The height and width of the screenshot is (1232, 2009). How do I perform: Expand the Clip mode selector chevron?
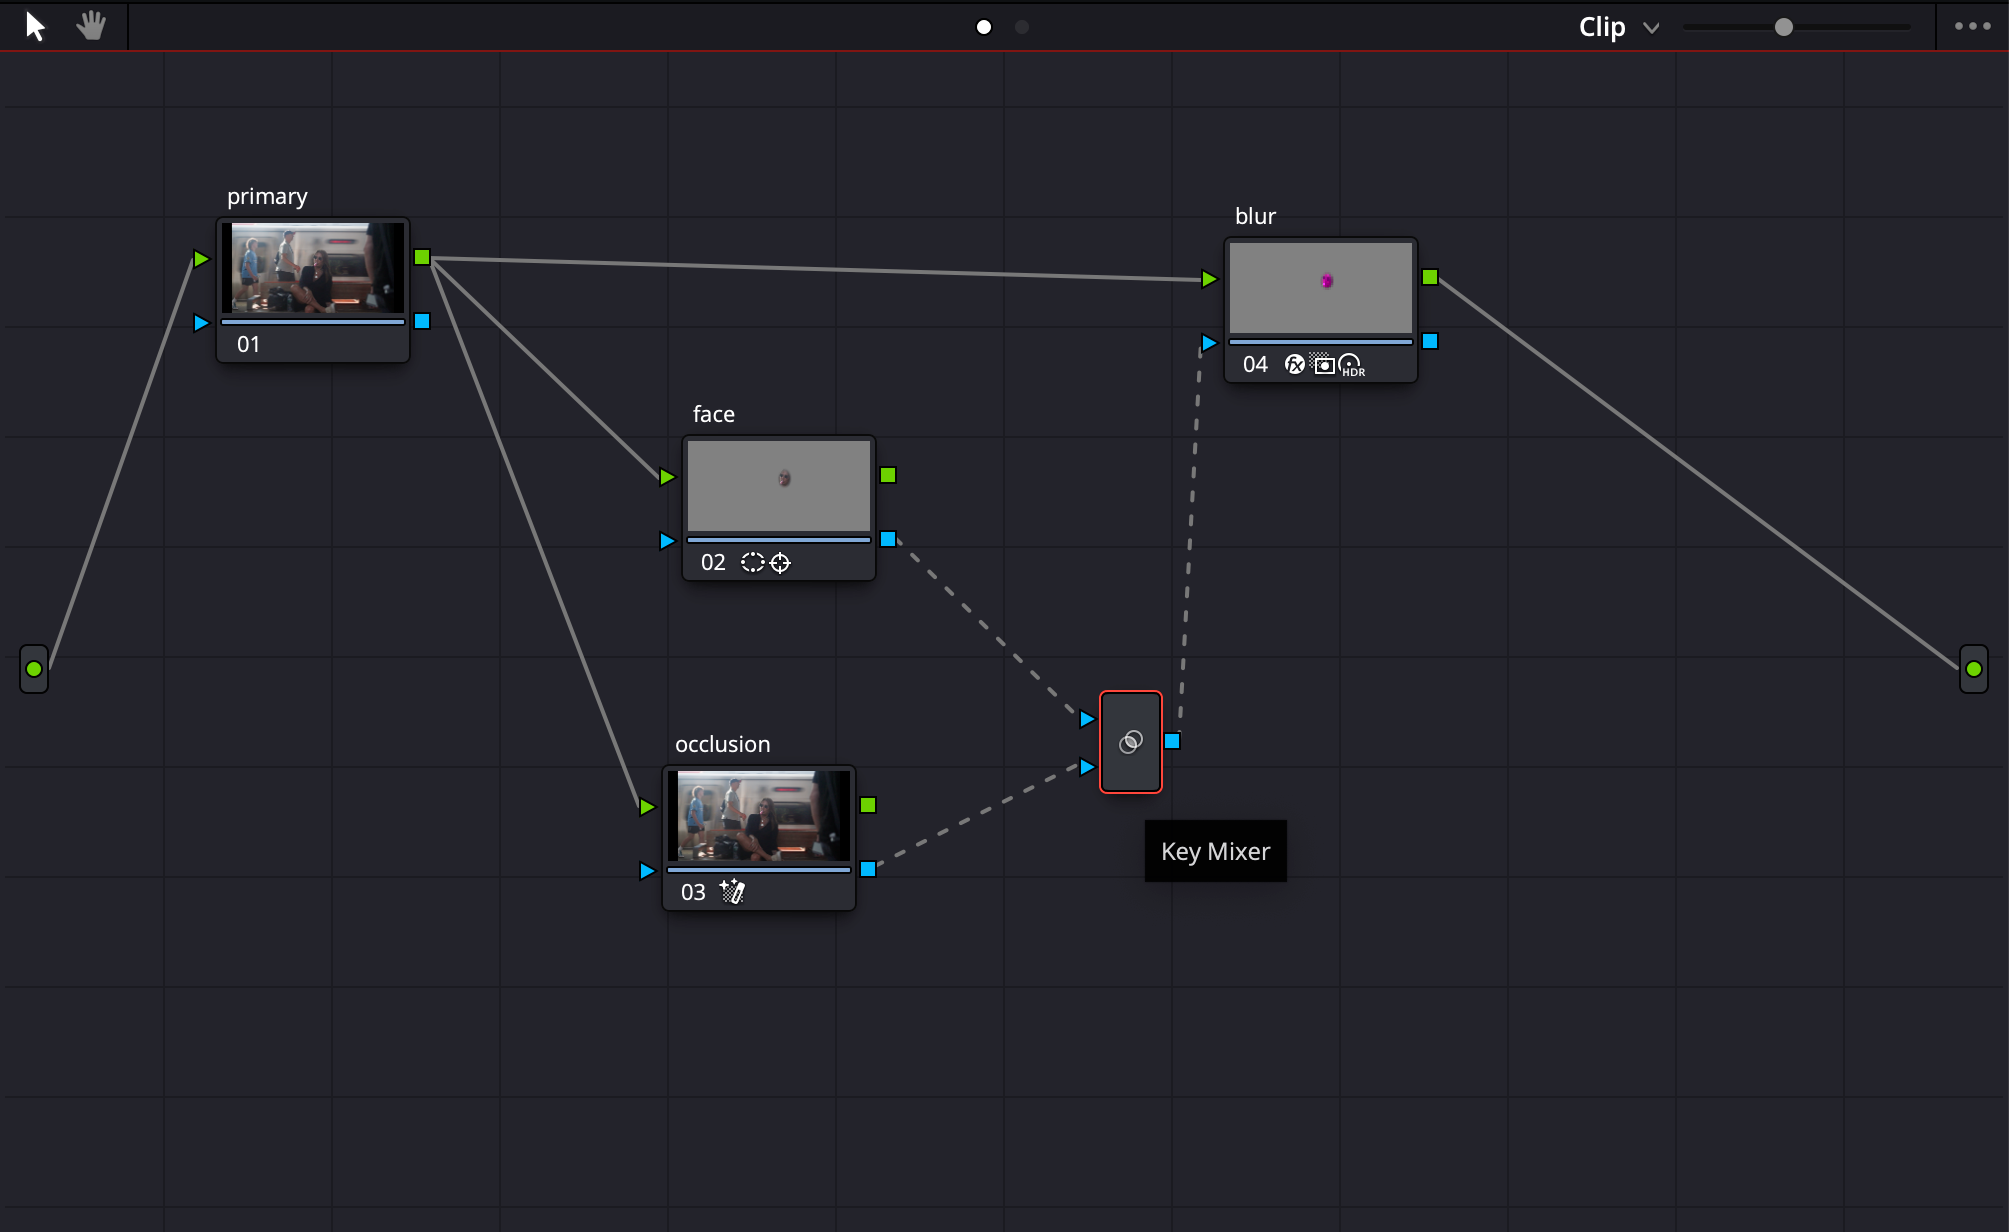(1651, 28)
